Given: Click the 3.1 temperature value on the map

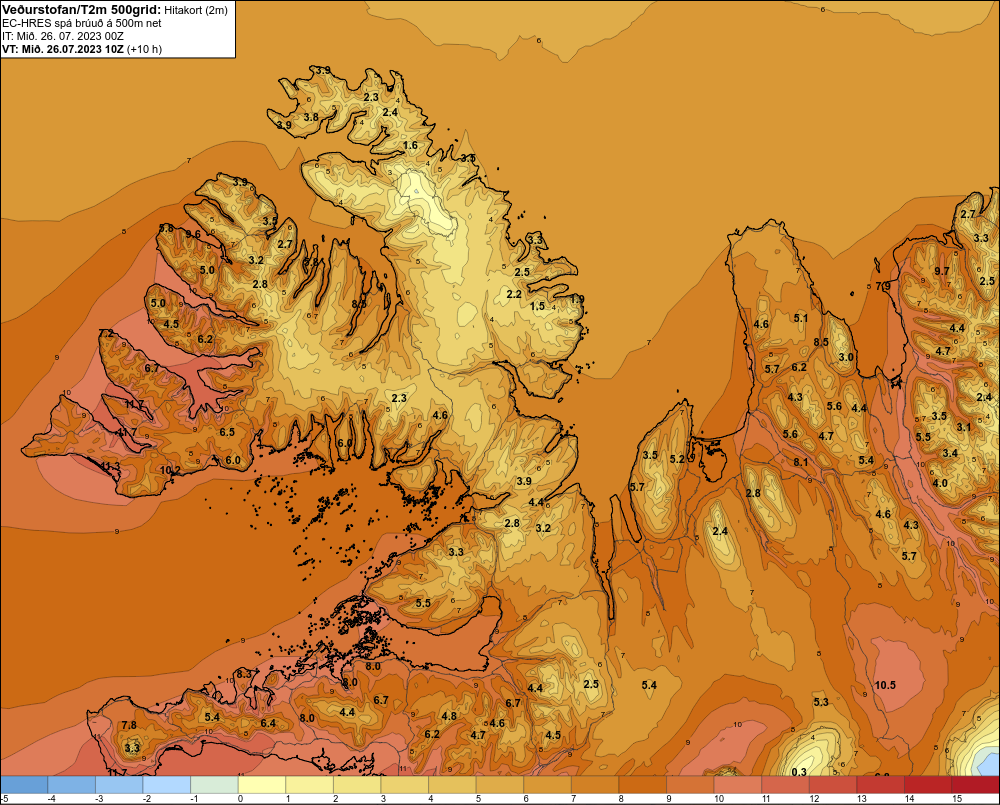Looking at the screenshot, I should [964, 427].
